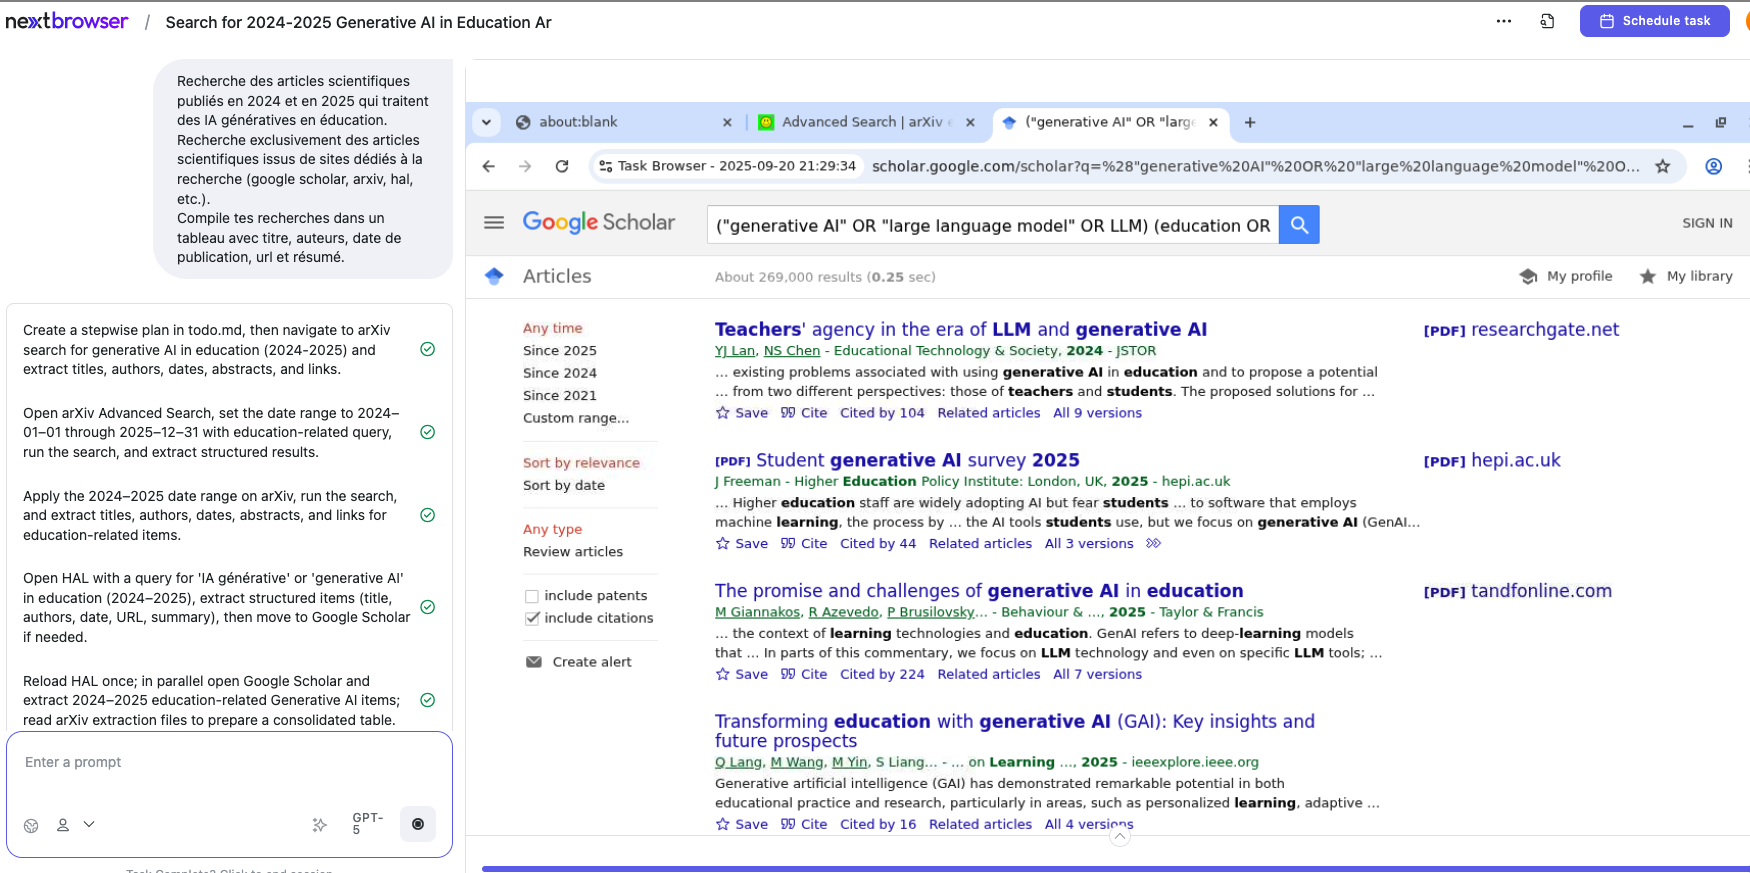Click the stop task button in prompt box

click(x=418, y=824)
